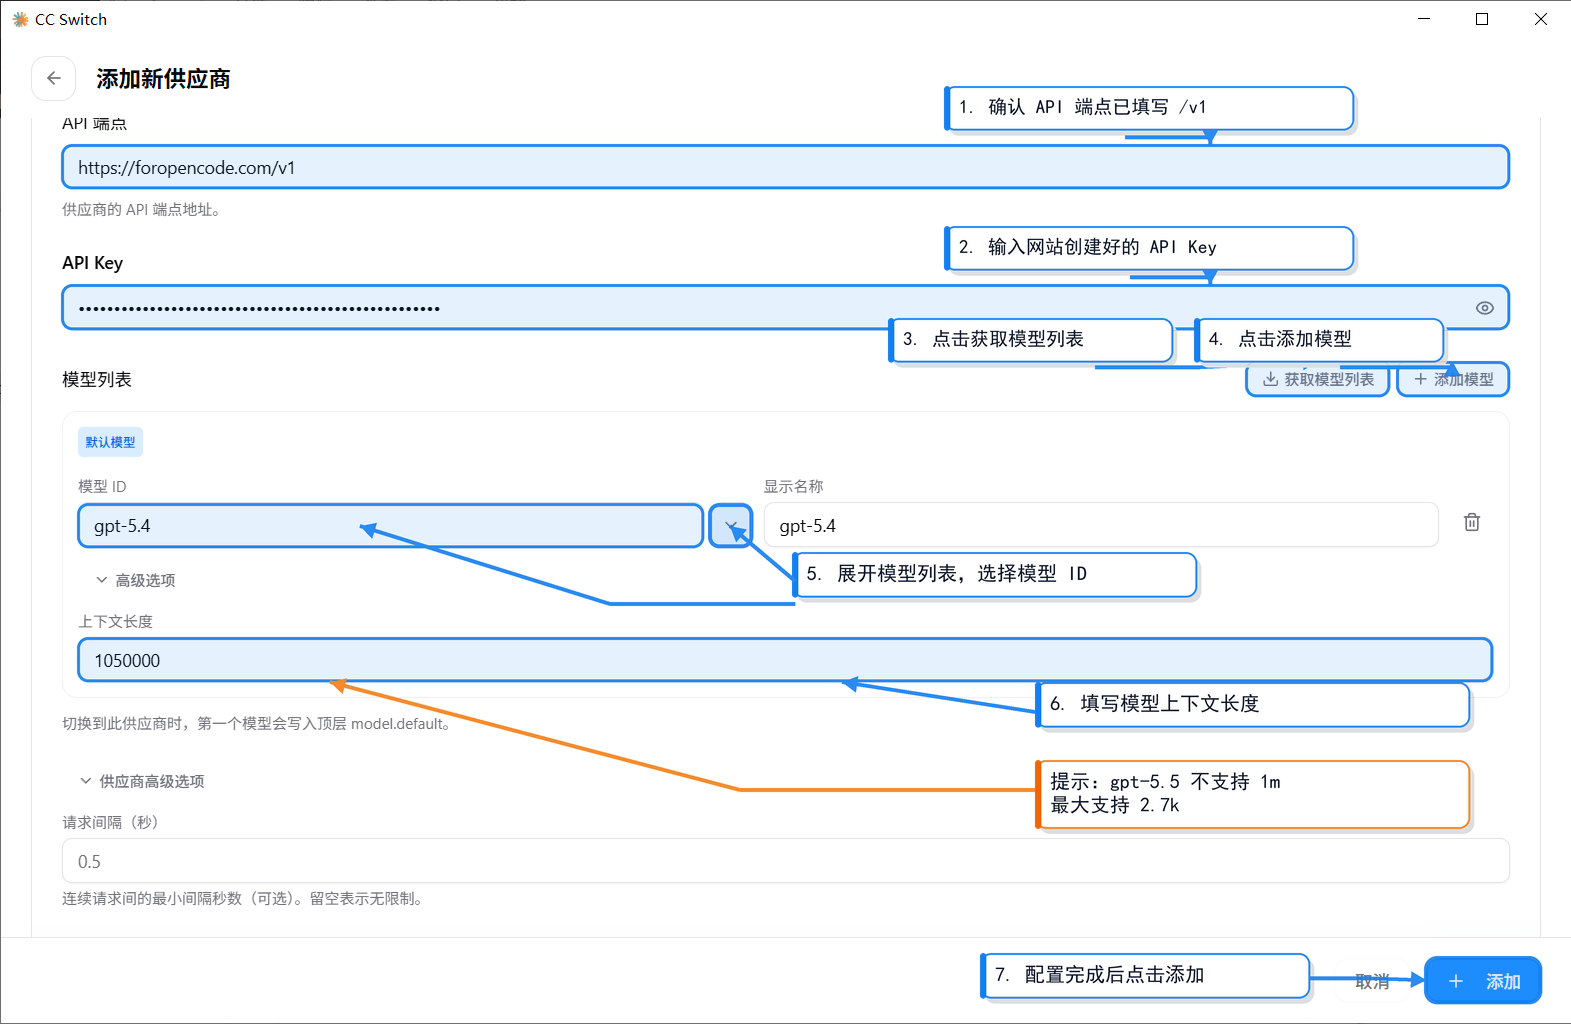The width and height of the screenshot is (1571, 1024).
Task: Click the 请求间隔 field showing 0.5
Action: point(785,861)
